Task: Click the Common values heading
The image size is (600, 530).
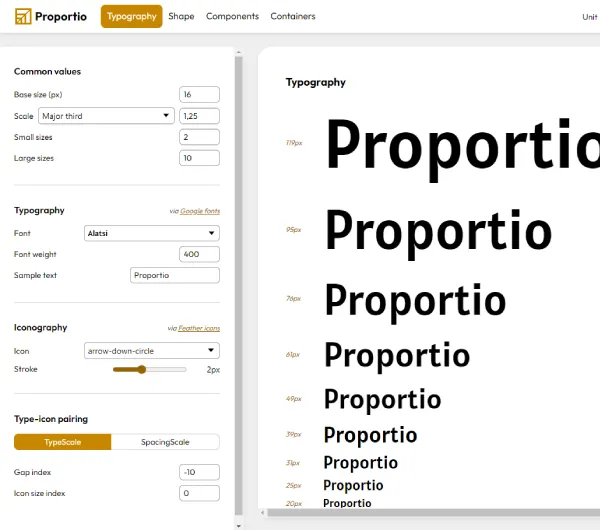Action: coord(47,72)
